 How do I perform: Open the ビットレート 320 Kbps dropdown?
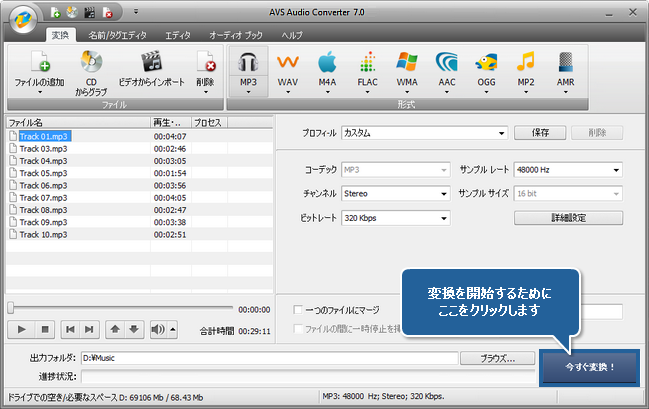point(395,217)
